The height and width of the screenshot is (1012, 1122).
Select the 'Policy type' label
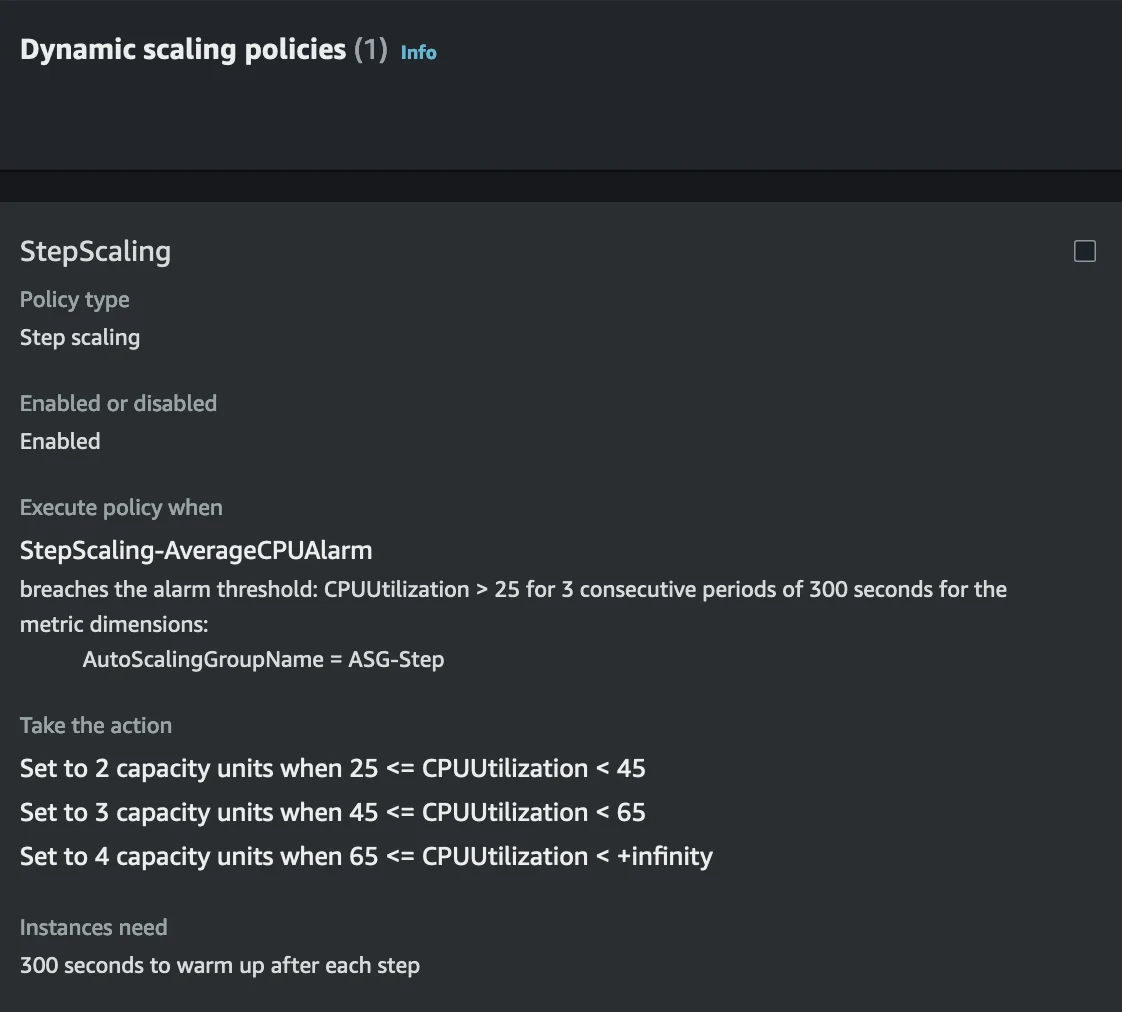pyautogui.click(x=74, y=299)
